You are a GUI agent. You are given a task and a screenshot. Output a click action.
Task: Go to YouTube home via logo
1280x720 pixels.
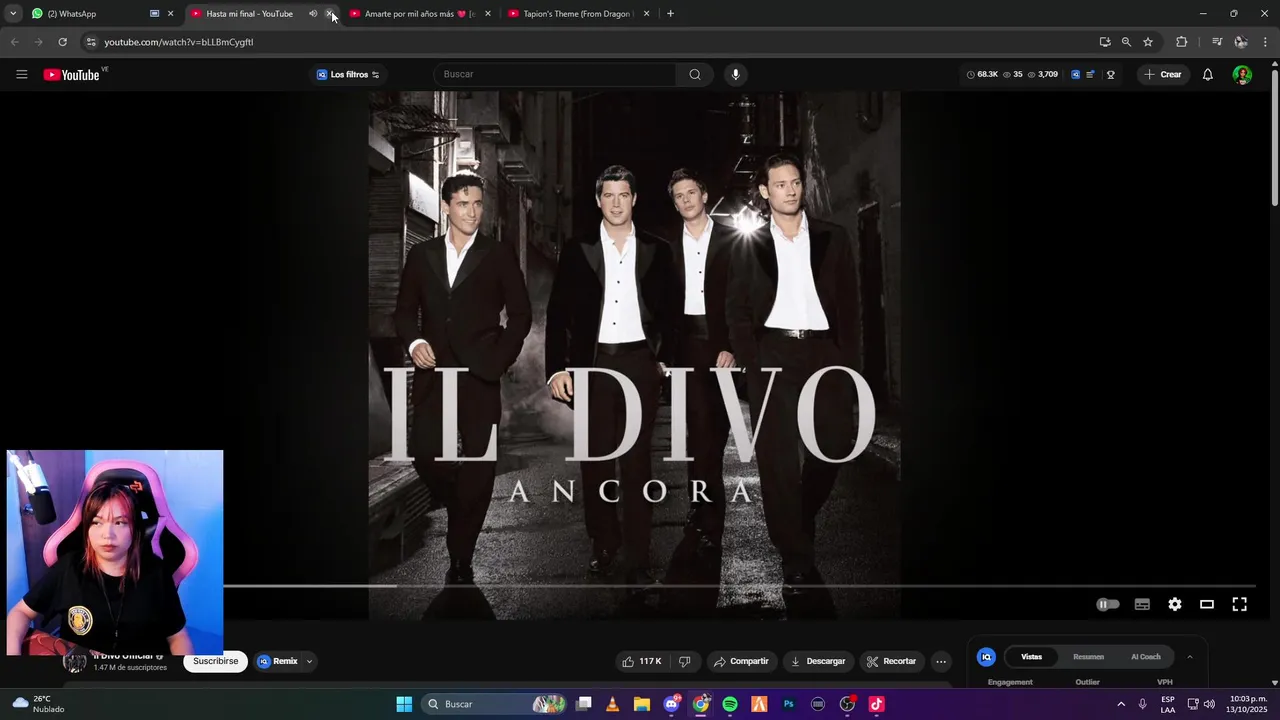[x=72, y=75]
